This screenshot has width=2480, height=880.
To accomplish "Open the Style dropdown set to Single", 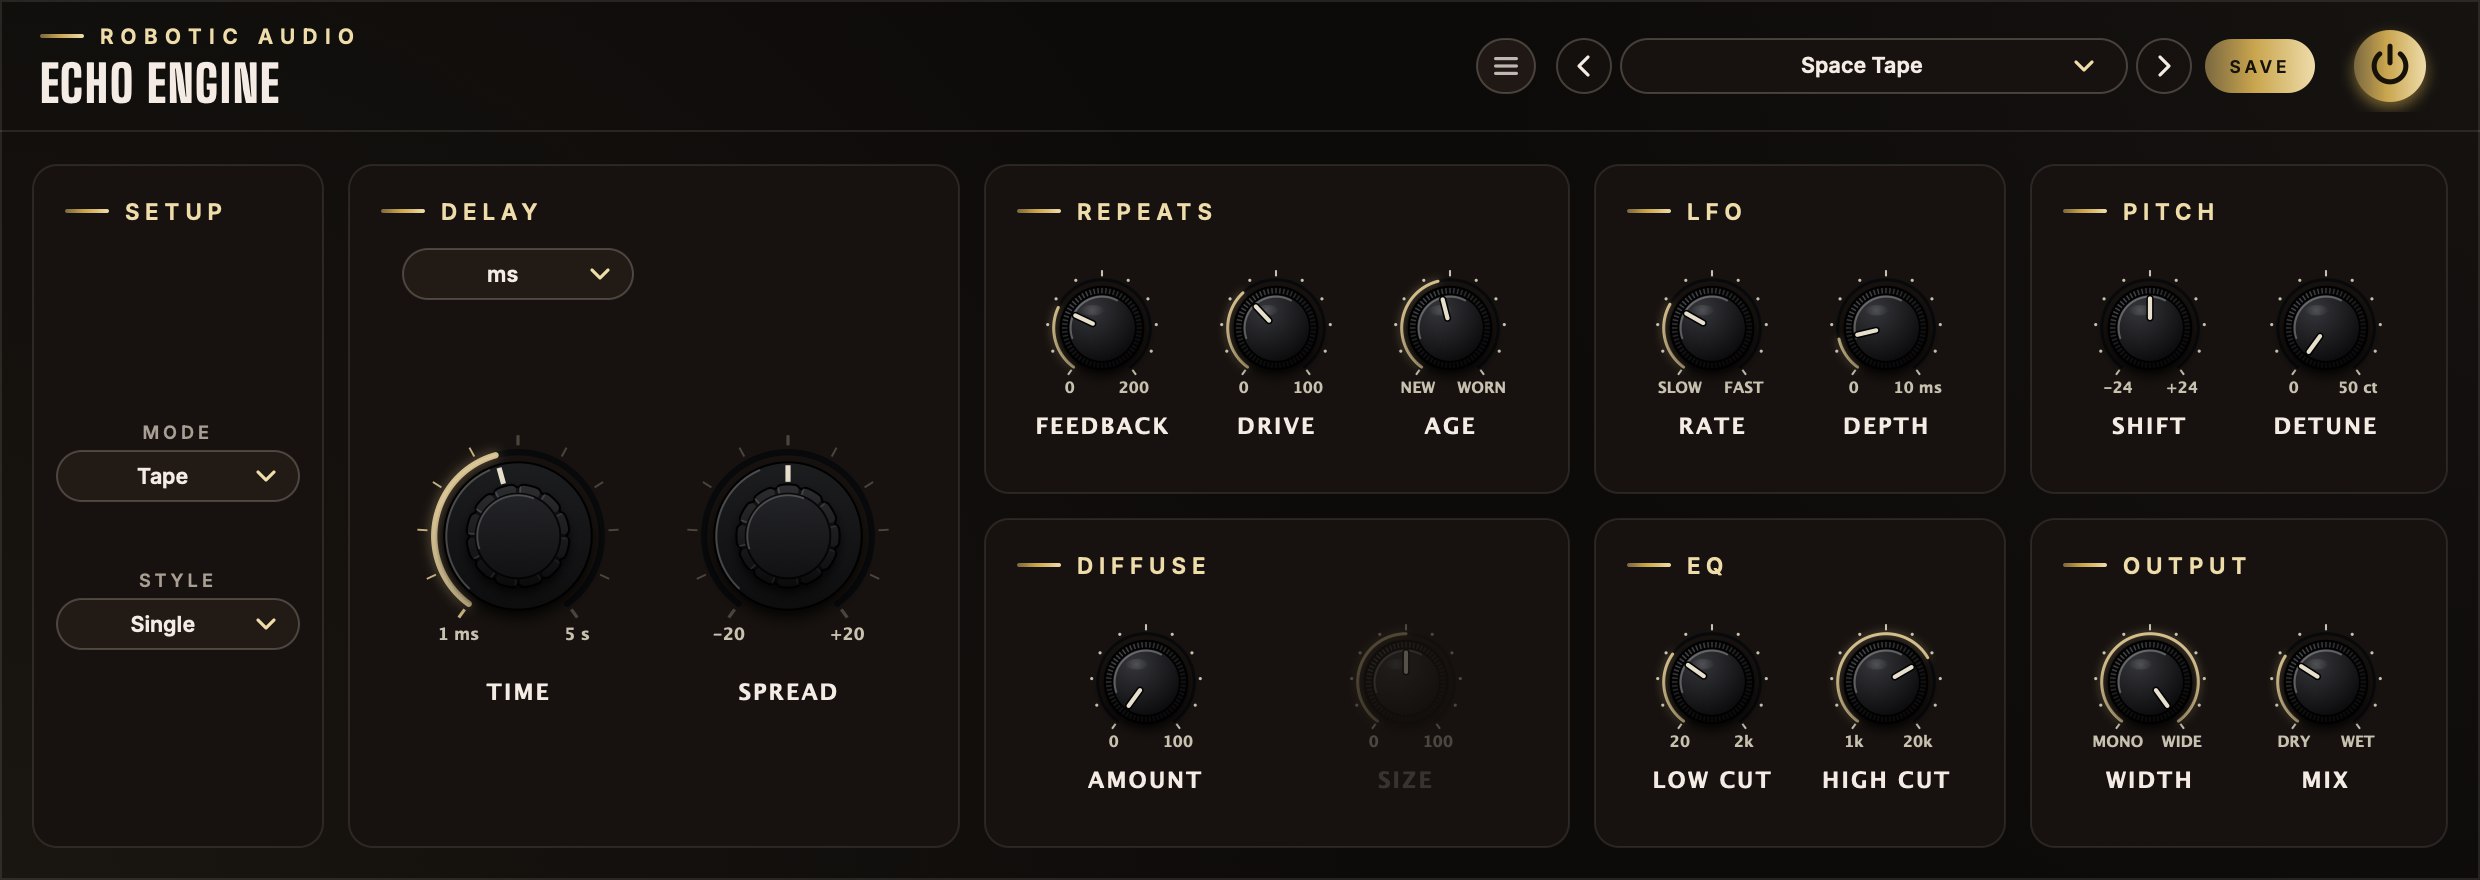I will click(x=178, y=624).
